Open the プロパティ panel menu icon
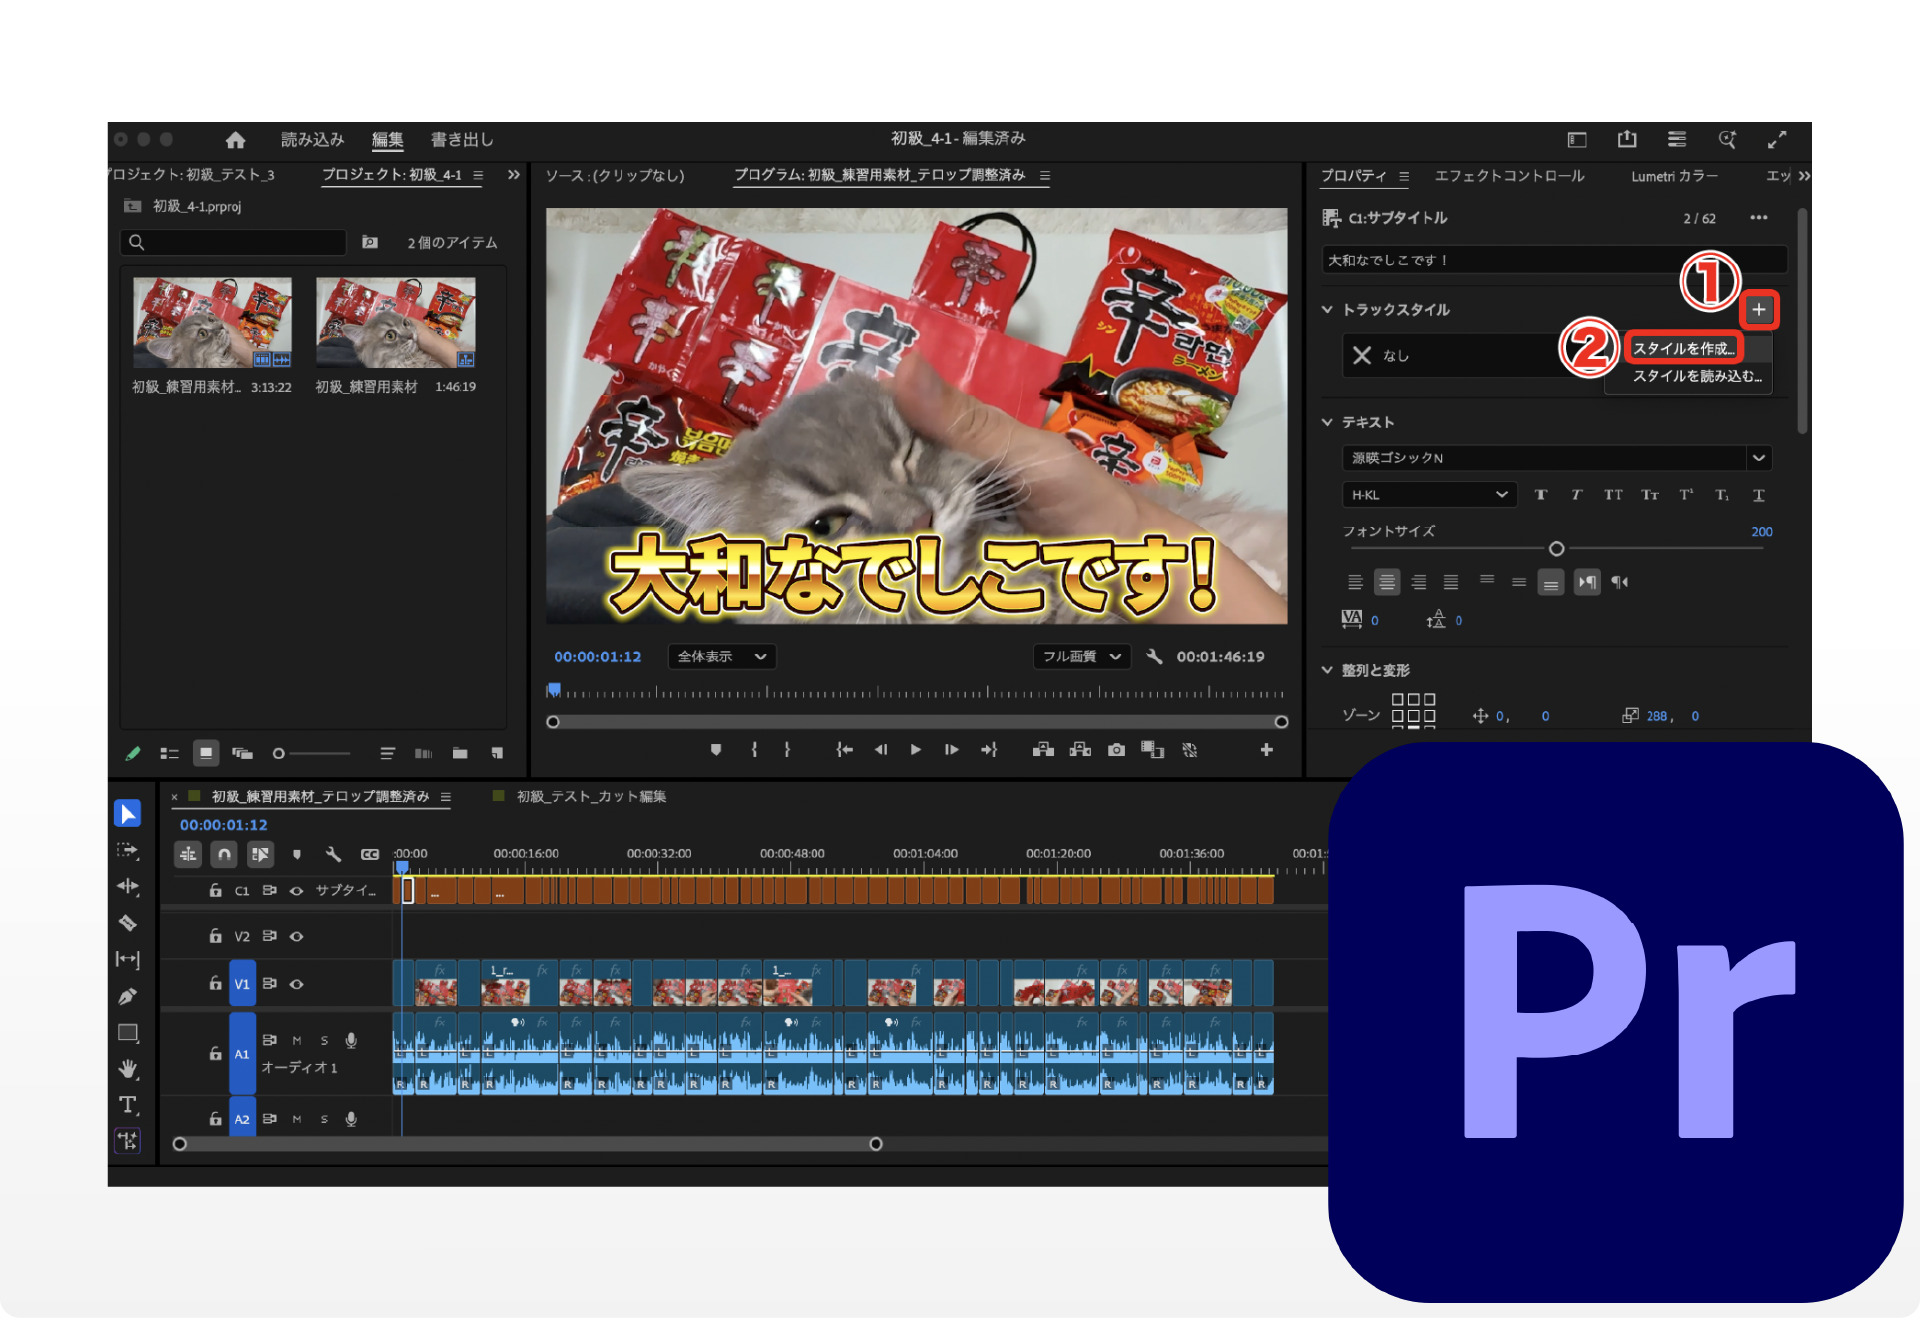The width and height of the screenshot is (1920, 1318). 1404,176
